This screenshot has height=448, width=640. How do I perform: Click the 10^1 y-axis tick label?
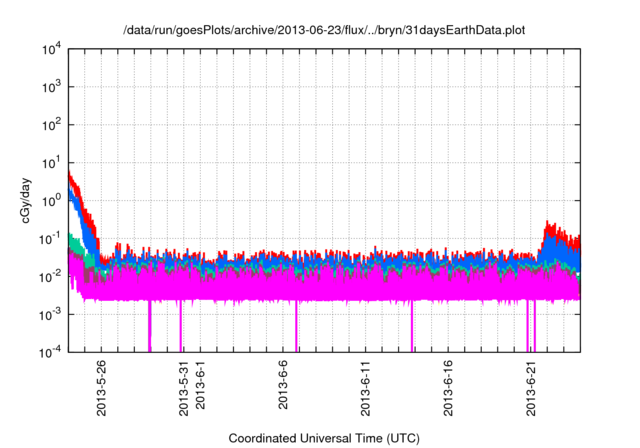(x=51, y=163)
